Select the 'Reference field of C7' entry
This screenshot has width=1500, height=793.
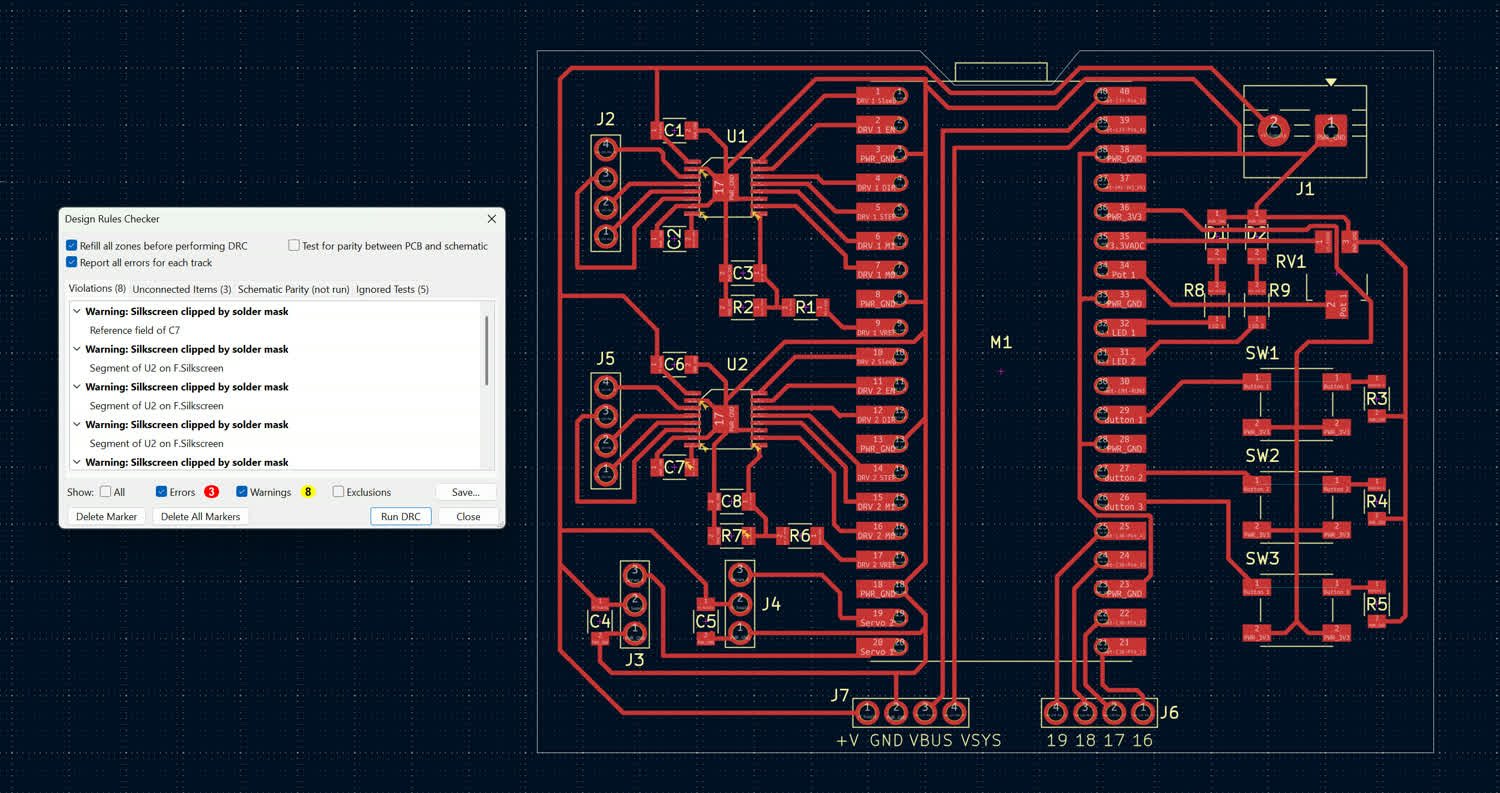tap(135, 330)
